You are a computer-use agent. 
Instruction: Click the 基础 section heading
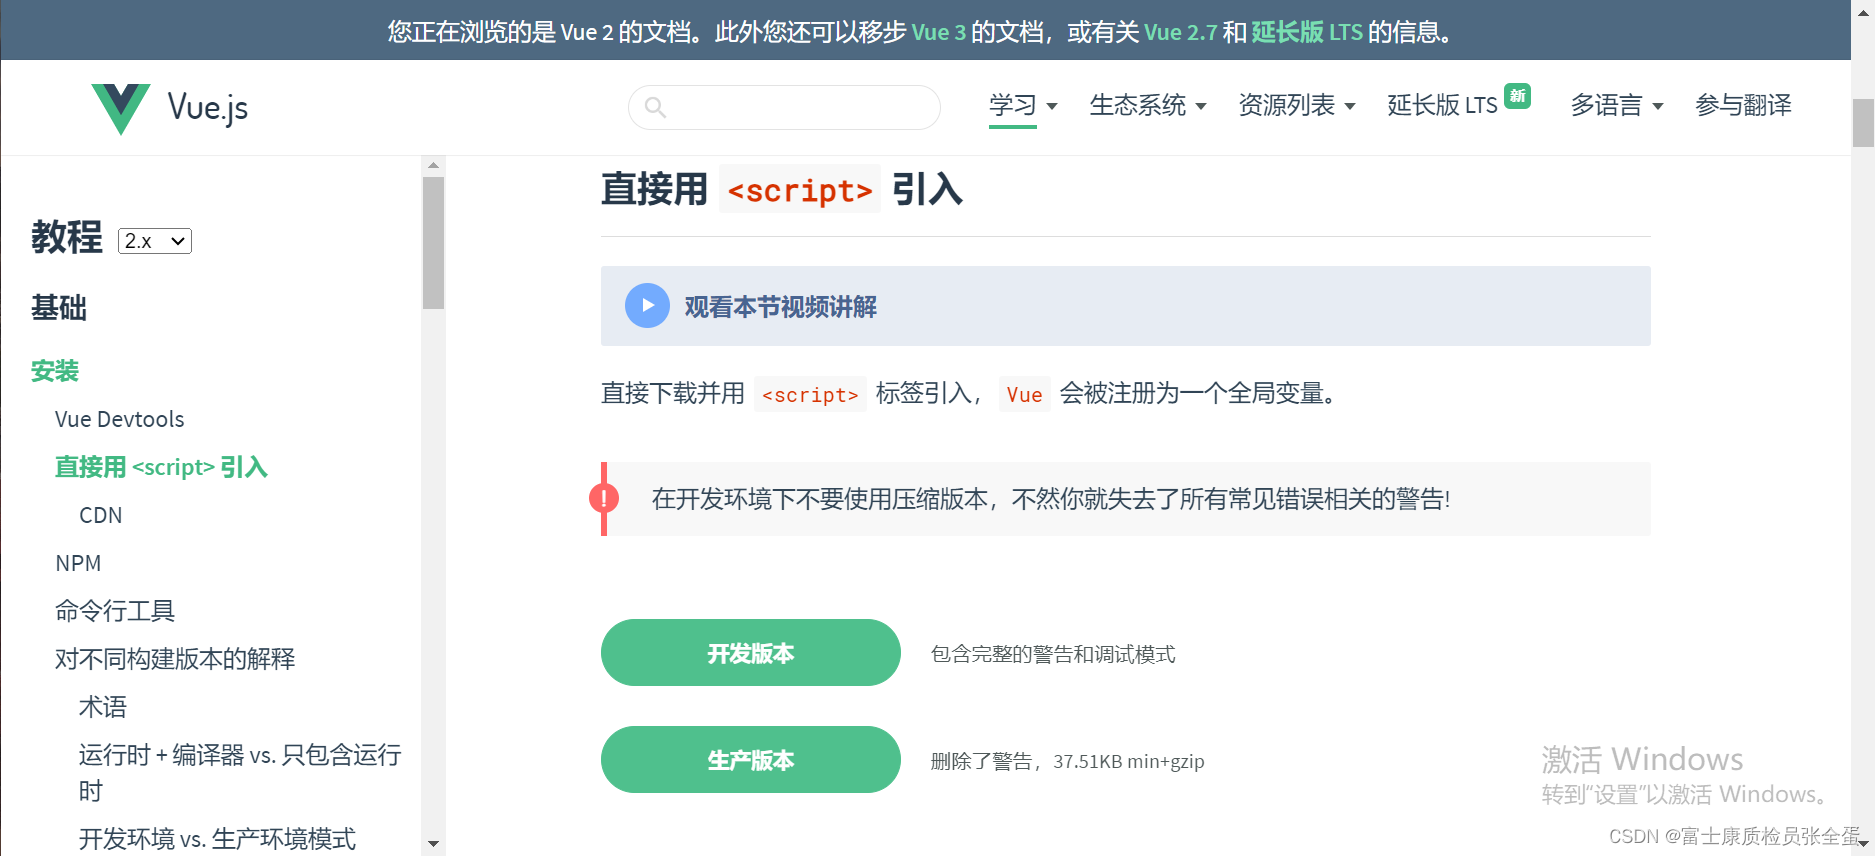(x=59, y=307)
